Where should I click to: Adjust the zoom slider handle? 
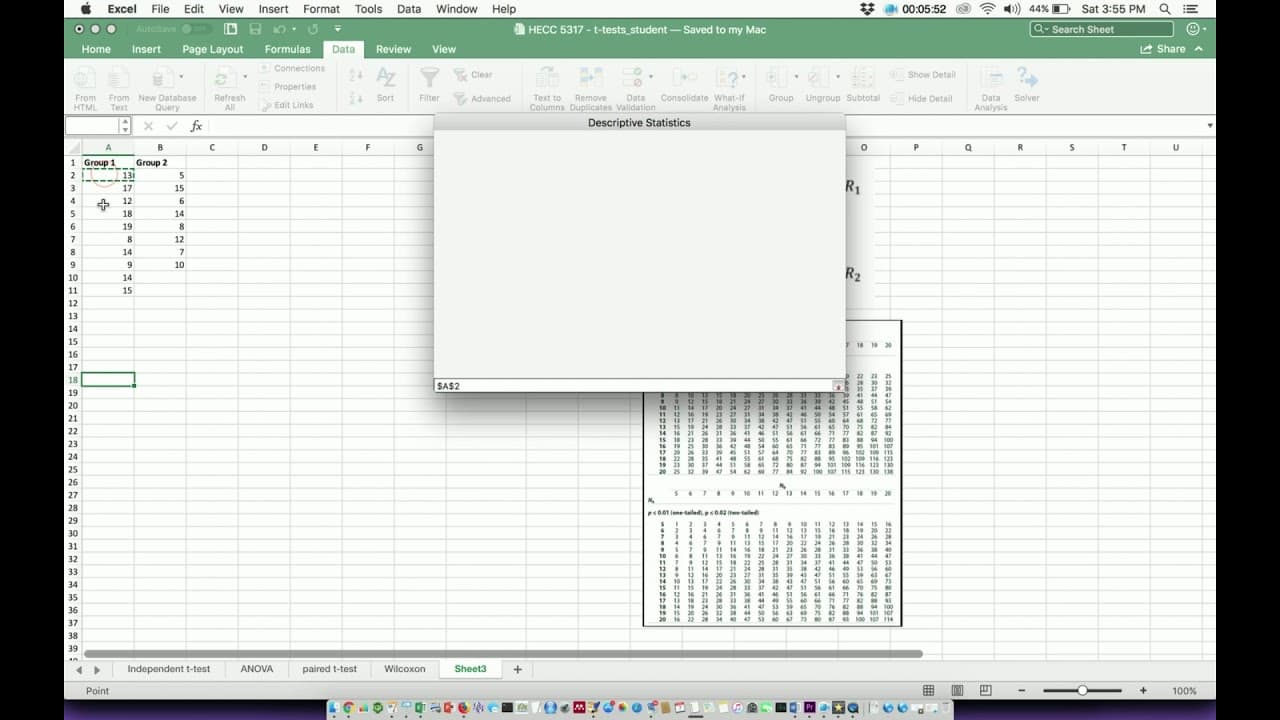coord(1083,691)
